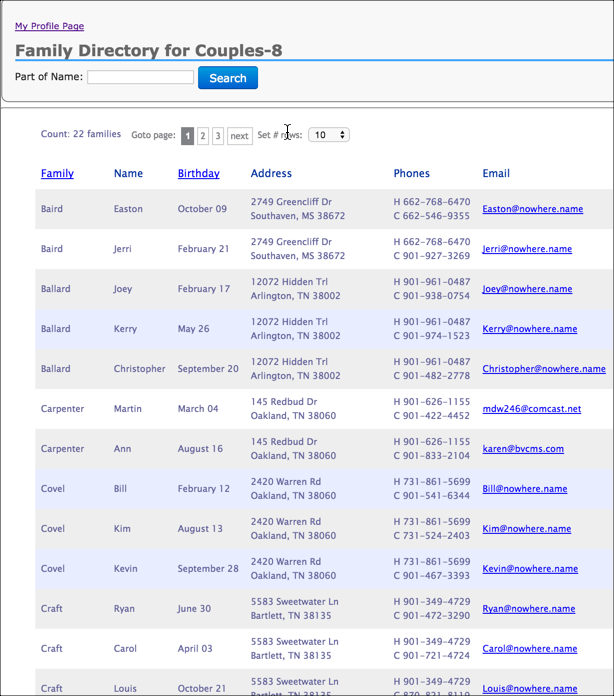Screen dimensions: 614x696
Task: Select the name Ann in Carpenter row
Action: 123,448
